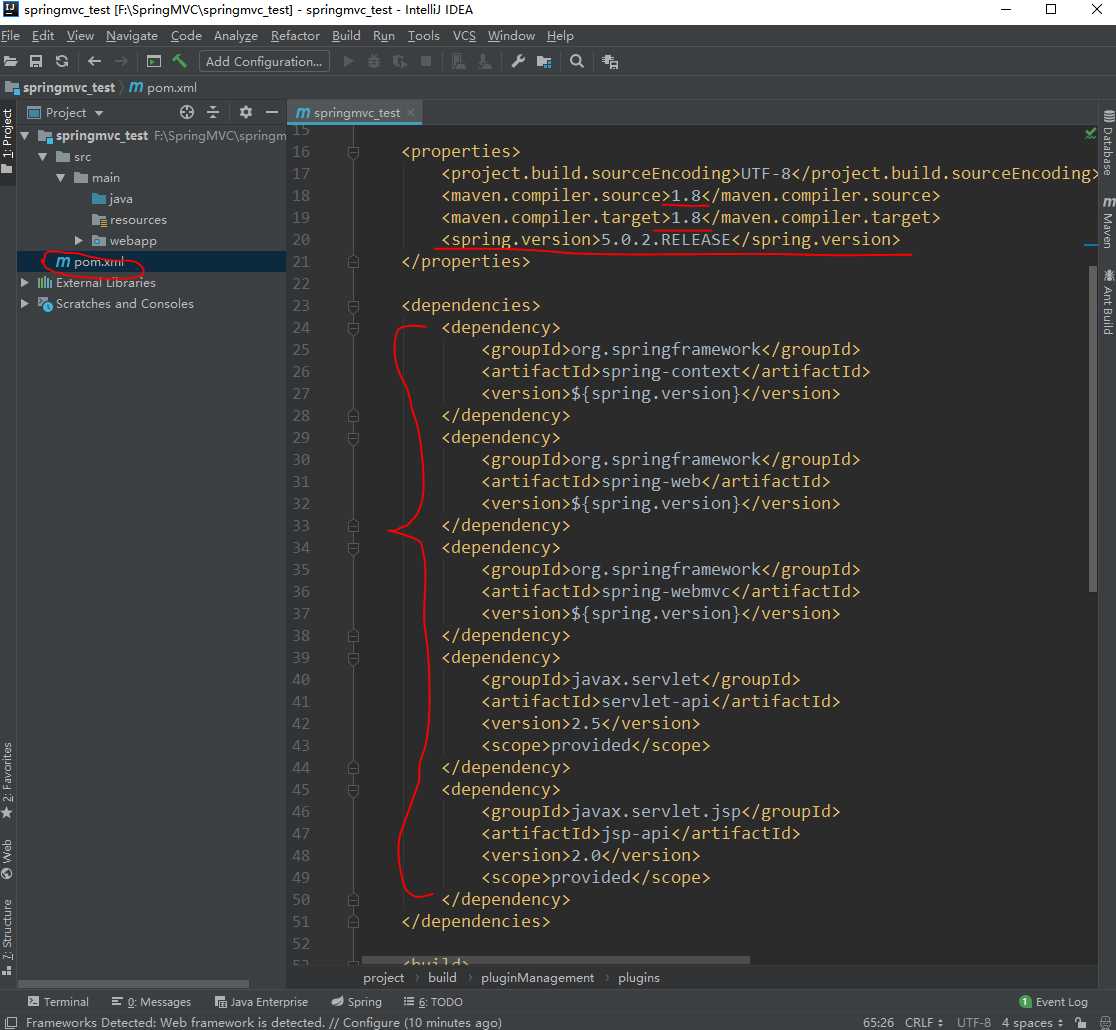Expand the webapp folder
Viewport: 1116px width, 1030px height.
pos(78,241)
